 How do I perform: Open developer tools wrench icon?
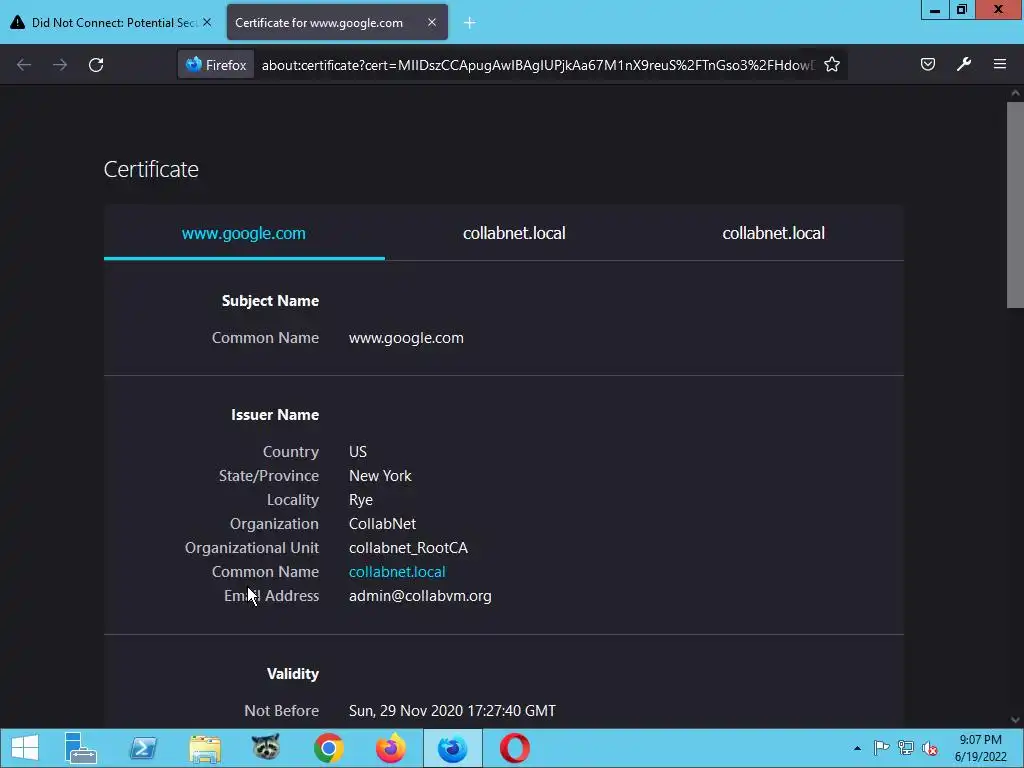click(963, 64)
